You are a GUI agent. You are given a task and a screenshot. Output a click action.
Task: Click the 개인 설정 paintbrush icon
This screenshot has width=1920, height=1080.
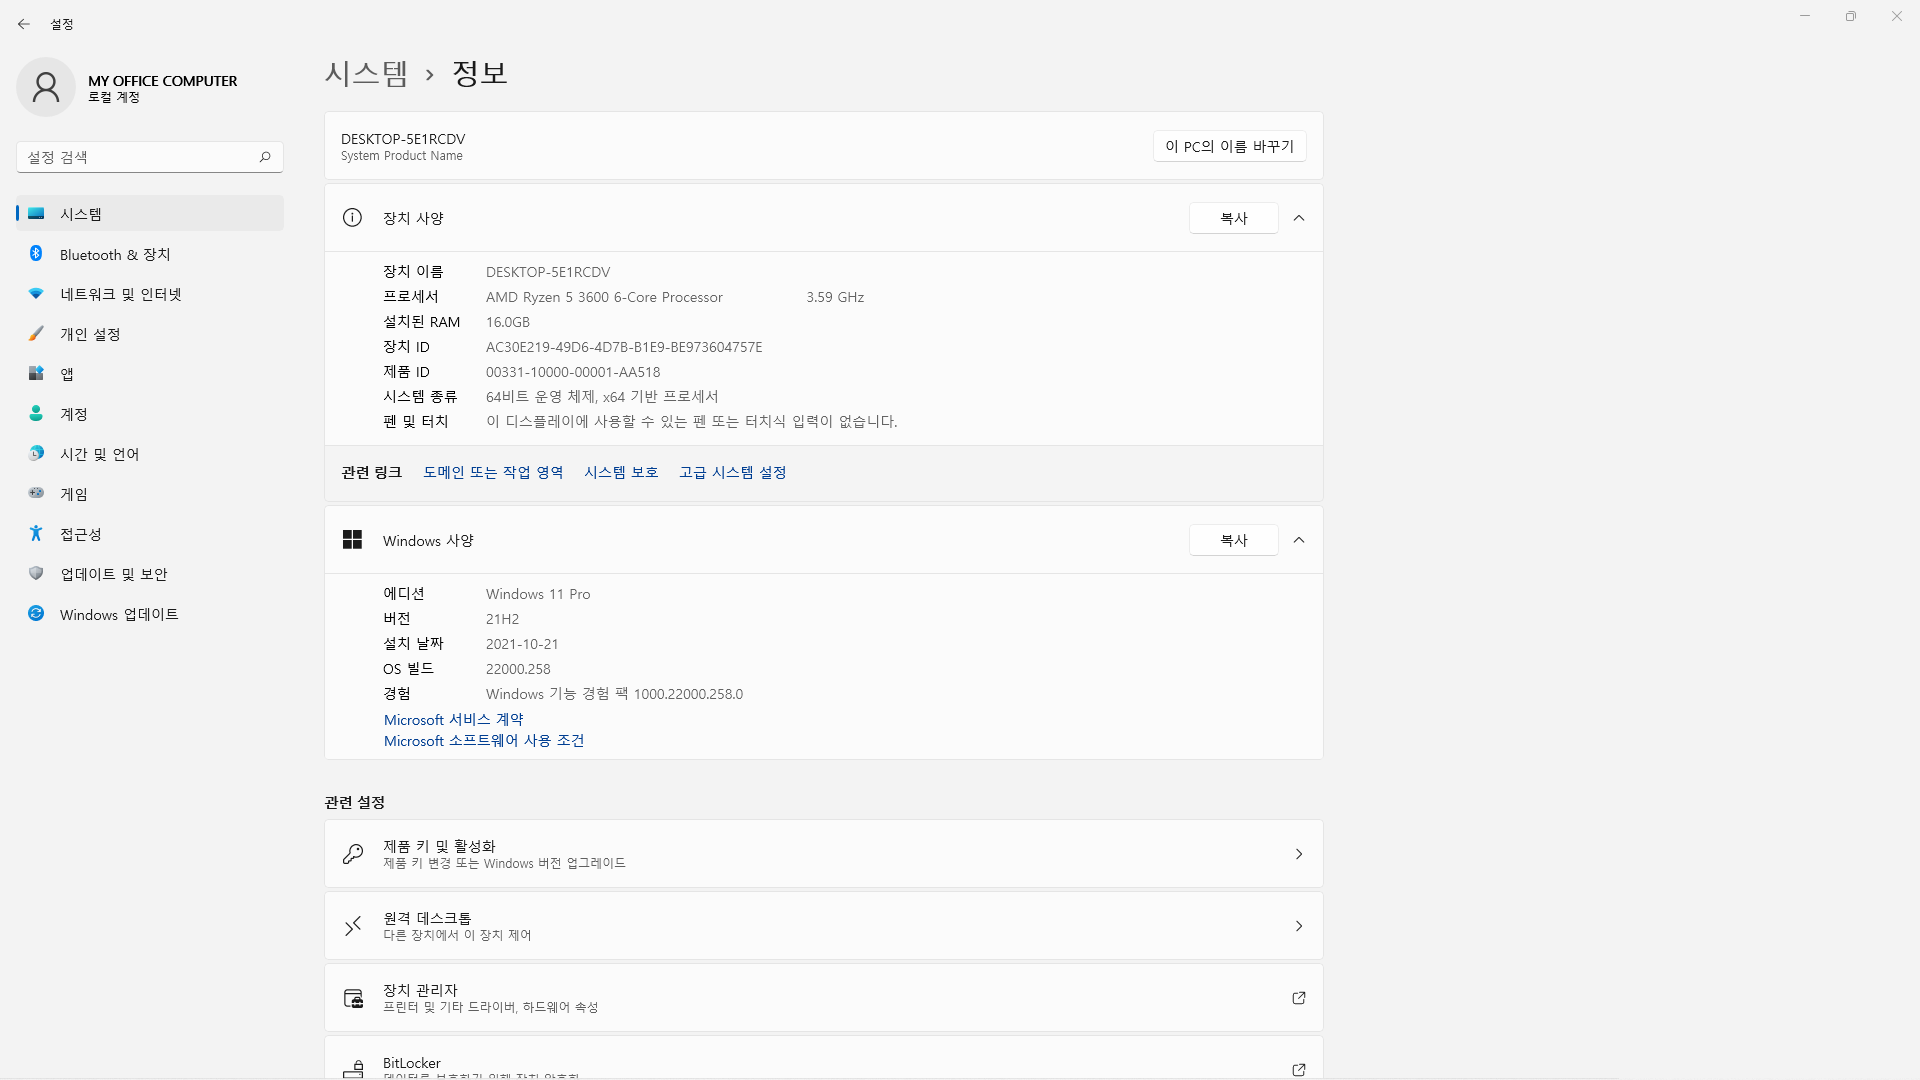coord(36,334)
